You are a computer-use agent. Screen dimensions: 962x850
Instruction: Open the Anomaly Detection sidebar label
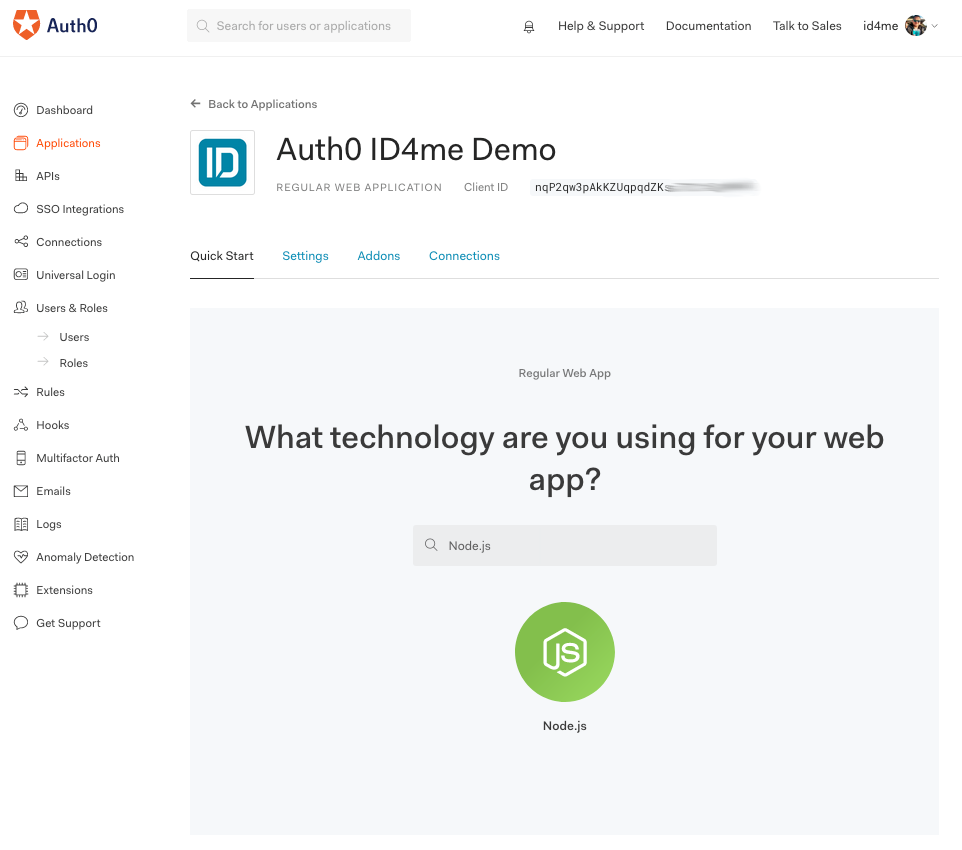[85, 557]
